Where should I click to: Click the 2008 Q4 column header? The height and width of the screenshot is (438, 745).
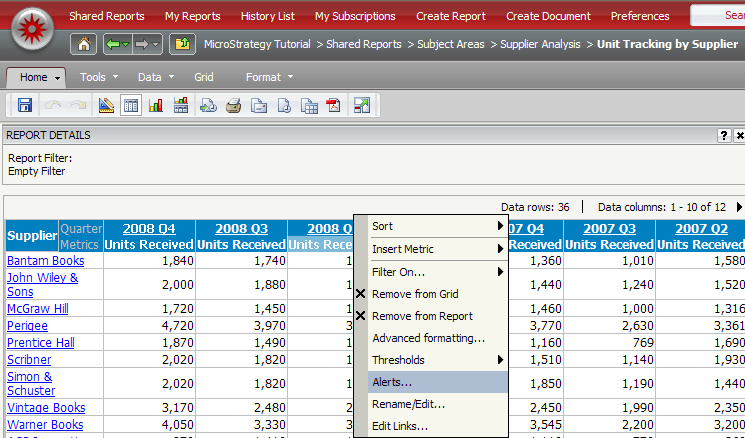tap(149, 229)
